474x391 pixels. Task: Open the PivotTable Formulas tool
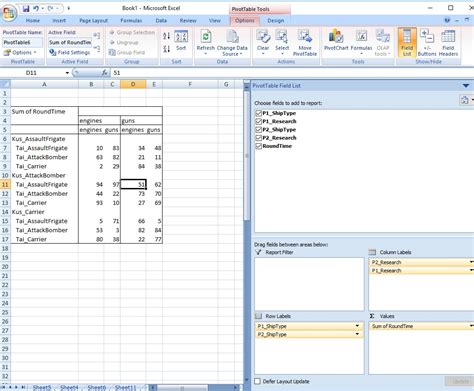(361, 43)
